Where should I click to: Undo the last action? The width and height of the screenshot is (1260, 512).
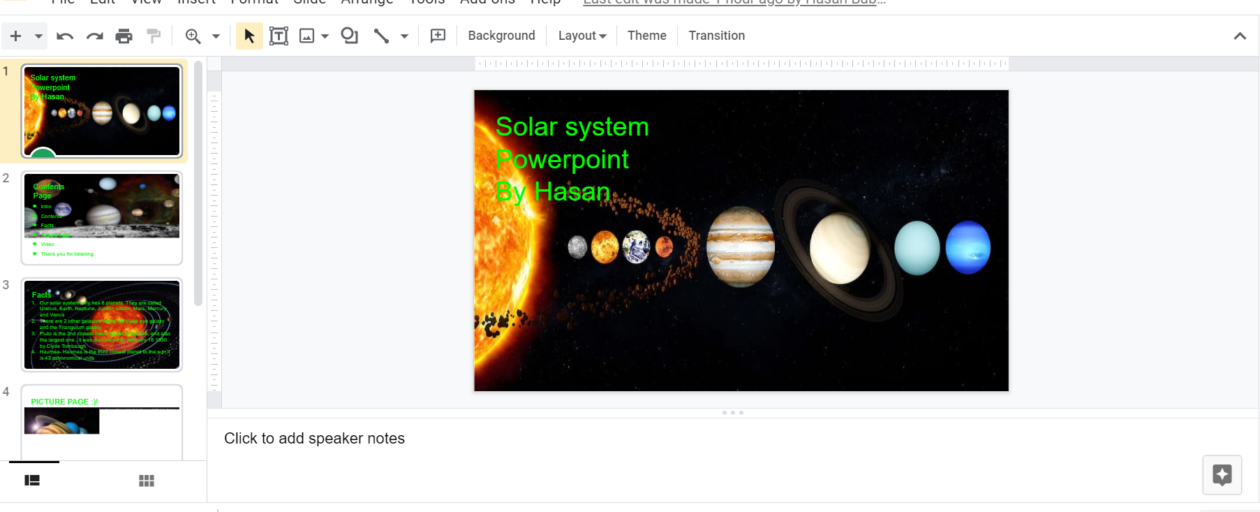tap(65, 36)
